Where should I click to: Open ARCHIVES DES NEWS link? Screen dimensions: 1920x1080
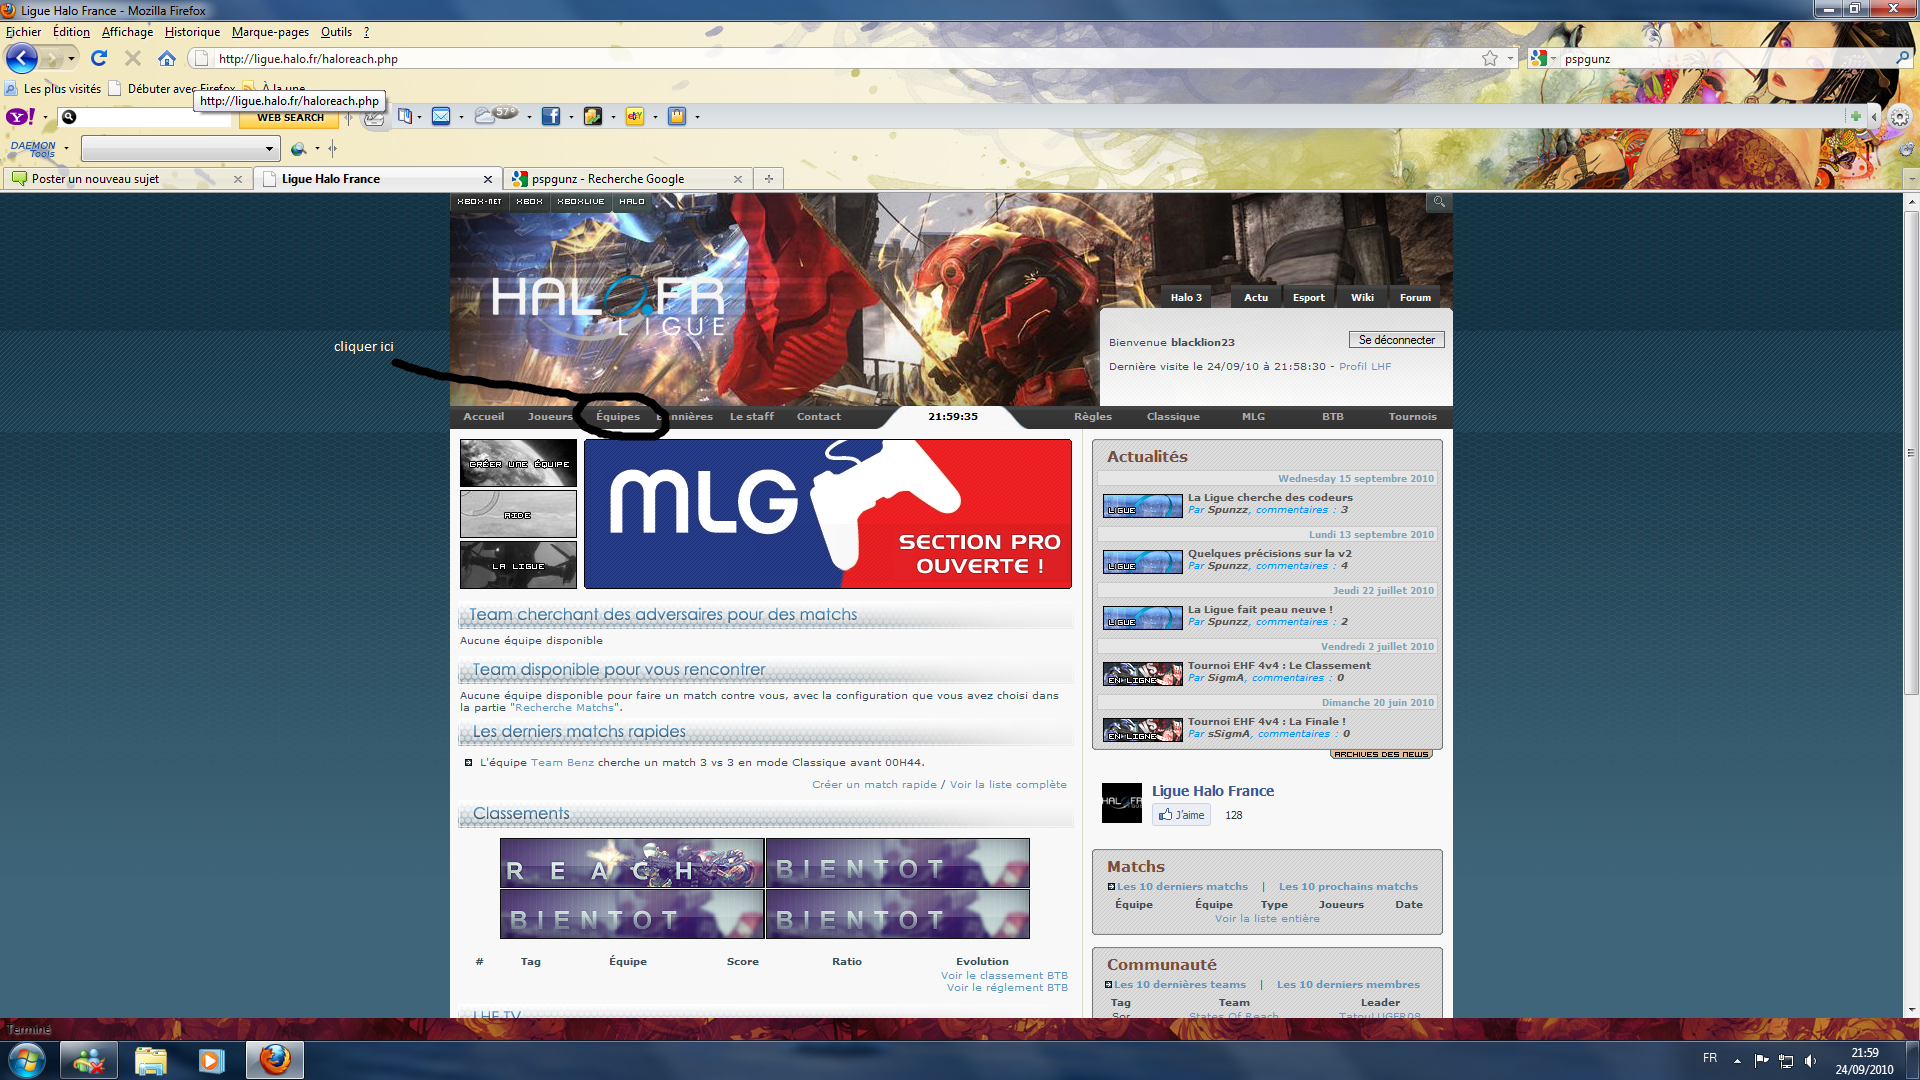click(x=1381, y=755)
